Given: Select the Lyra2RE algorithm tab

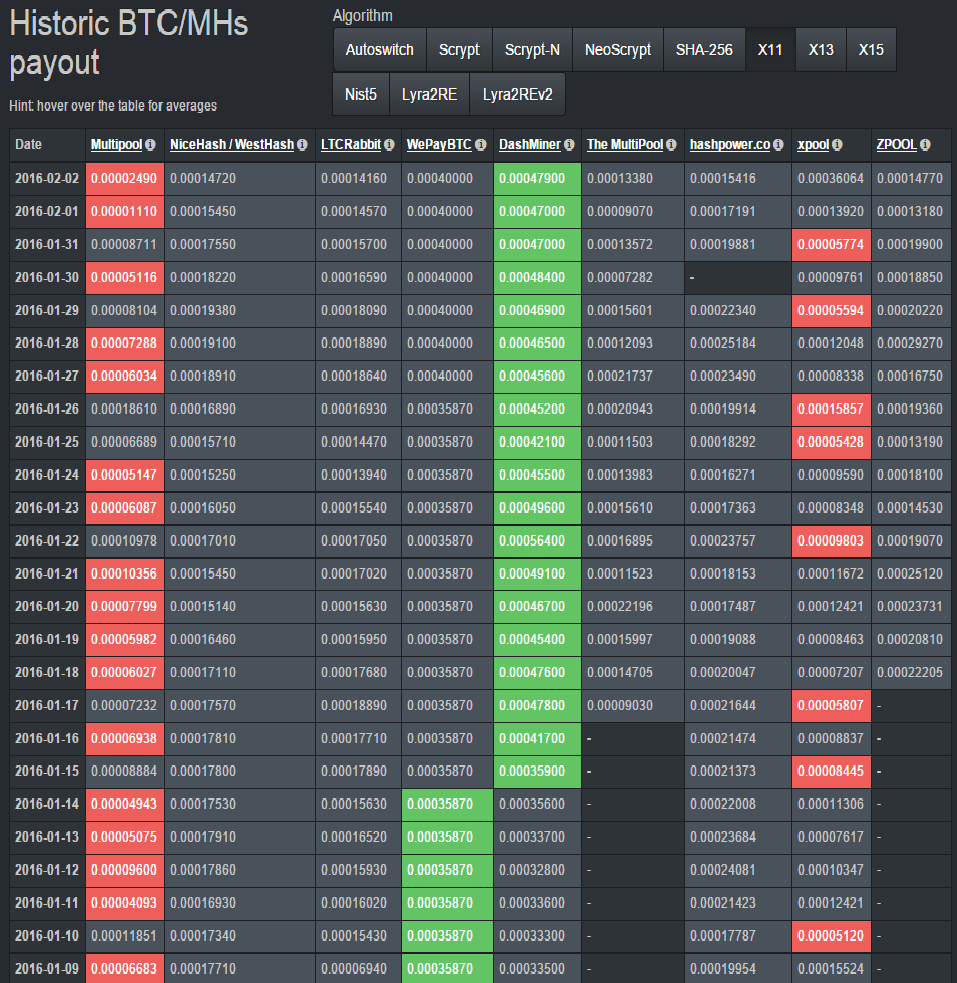Looking at the screenshot, I should tap(429, 95).
